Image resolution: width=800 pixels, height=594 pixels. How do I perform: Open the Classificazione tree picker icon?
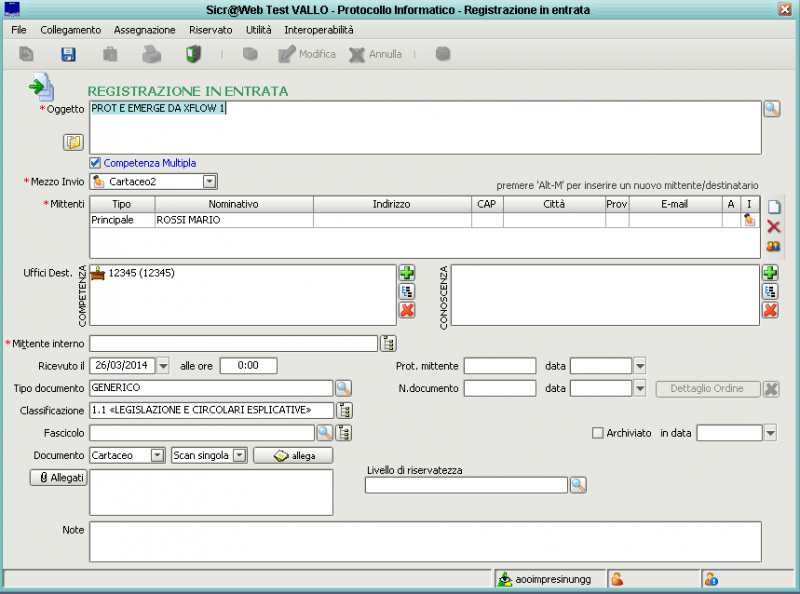345,410
